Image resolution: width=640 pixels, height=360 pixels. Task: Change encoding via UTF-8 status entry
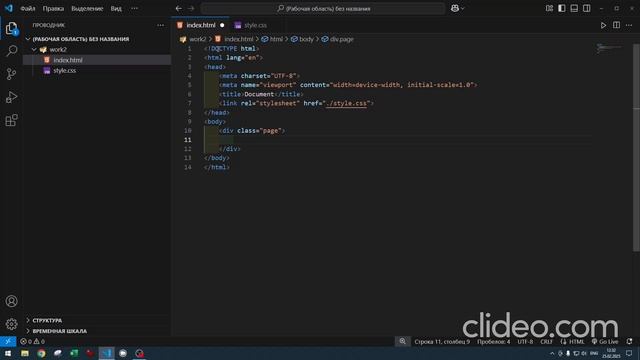click(x=525, y=341)
